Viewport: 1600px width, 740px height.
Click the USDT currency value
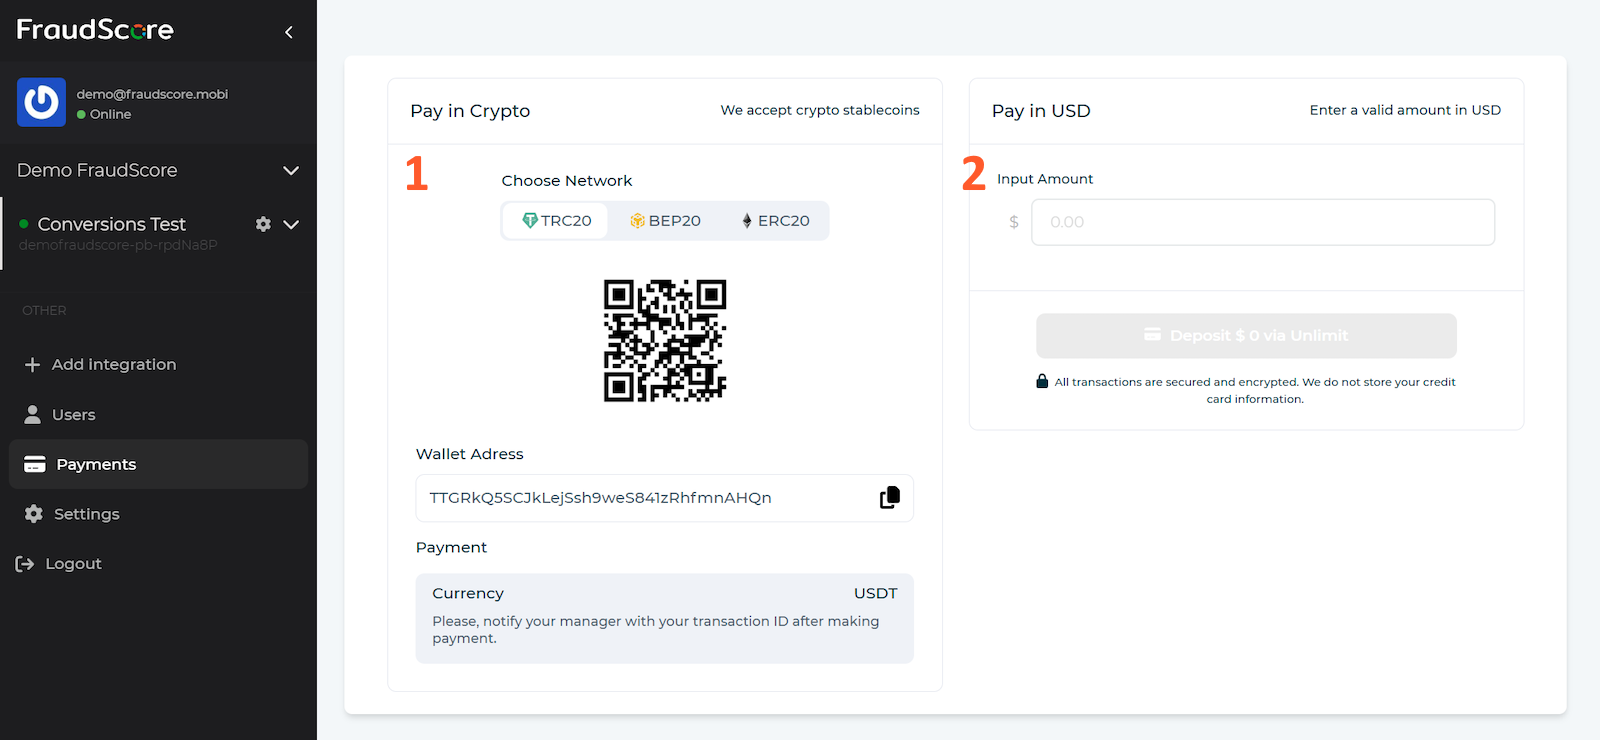click(875, 593)
